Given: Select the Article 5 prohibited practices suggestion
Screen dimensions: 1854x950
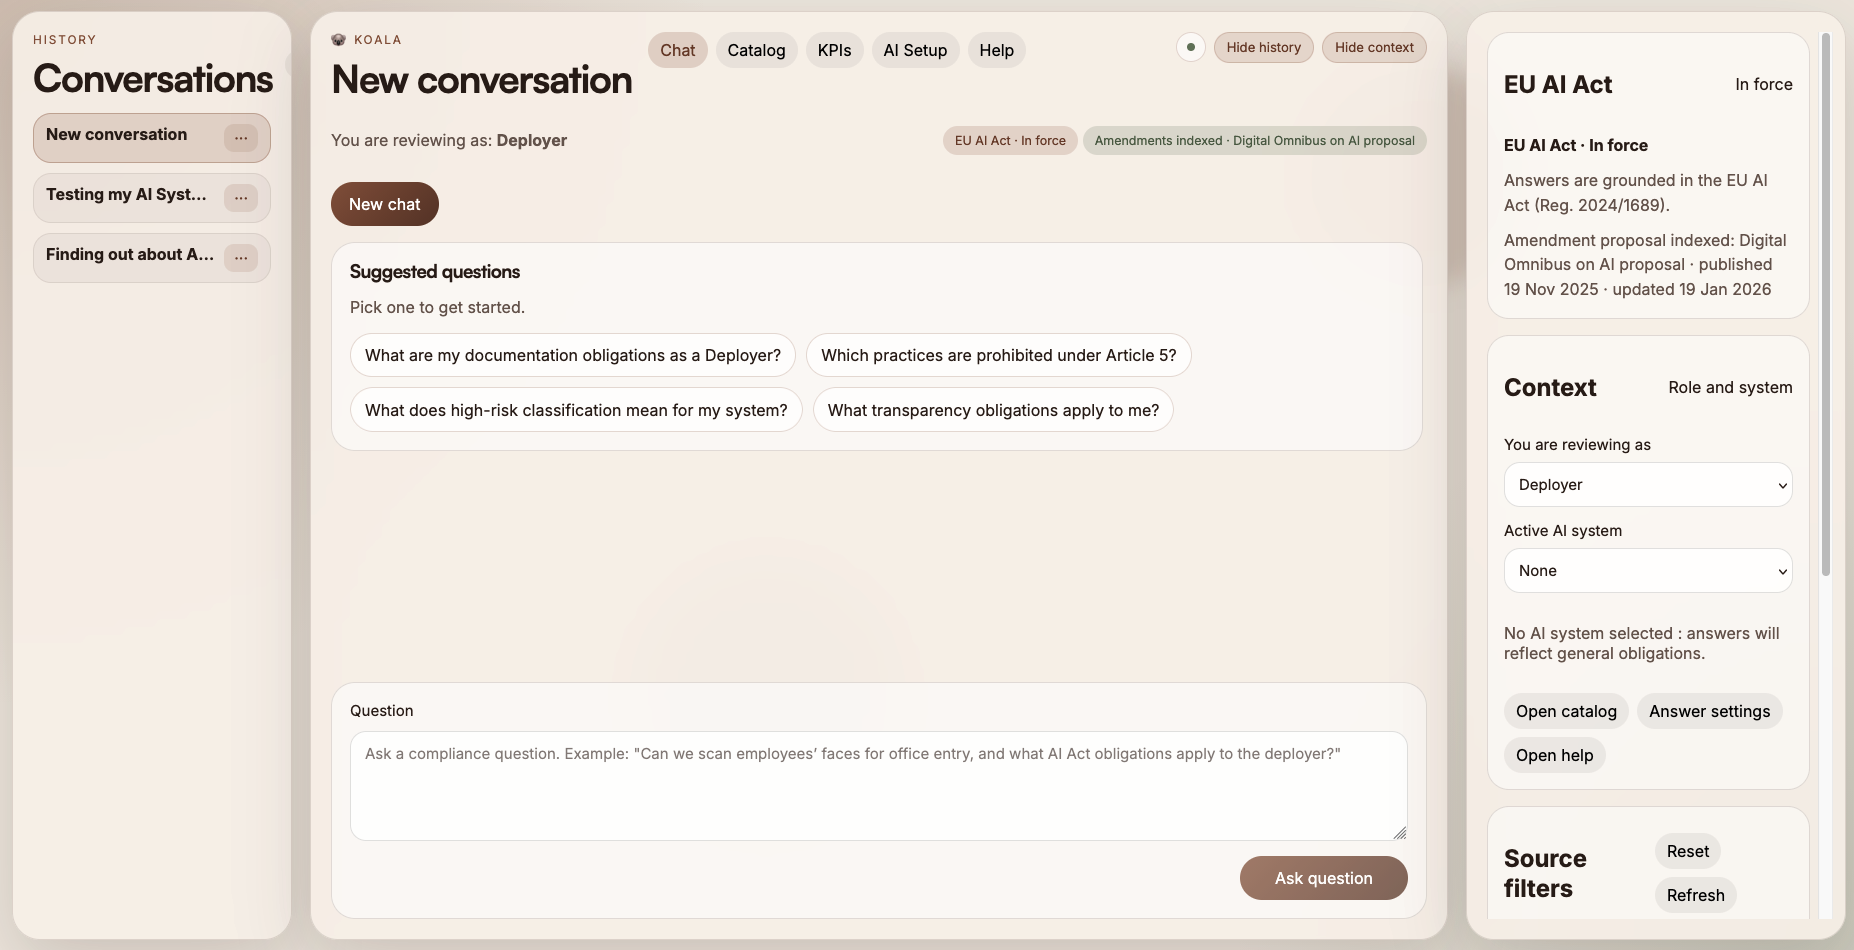Looking at the screenshot, I should [x=998, y=355].
